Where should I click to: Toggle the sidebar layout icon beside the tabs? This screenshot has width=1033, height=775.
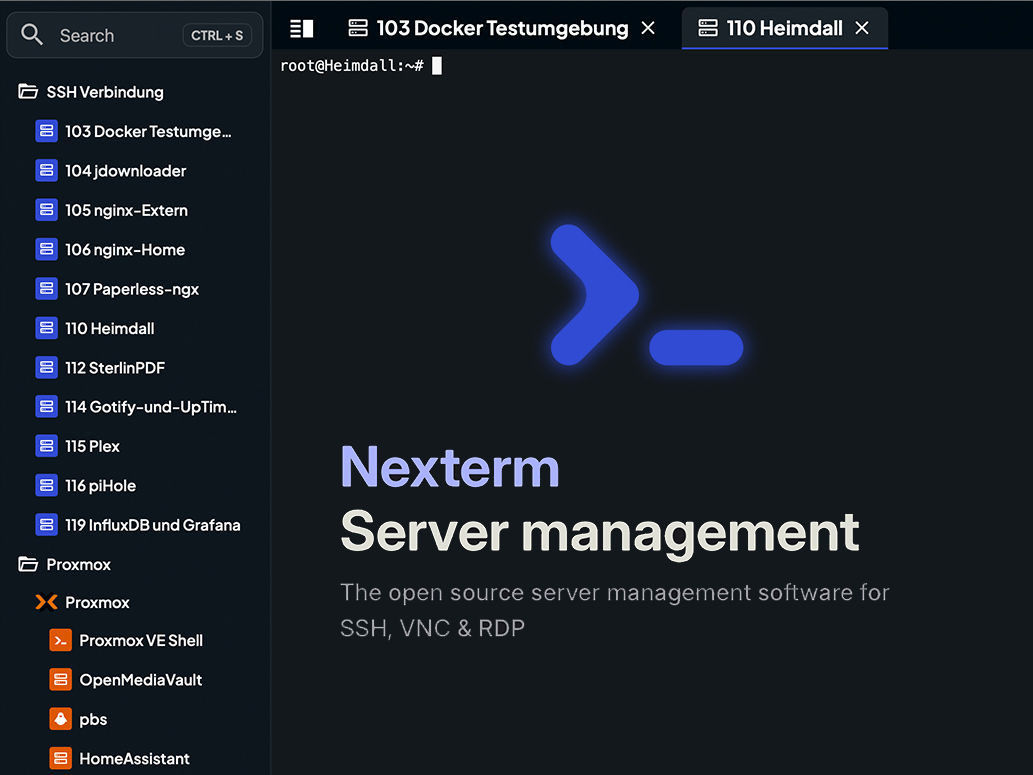(301, 28)
